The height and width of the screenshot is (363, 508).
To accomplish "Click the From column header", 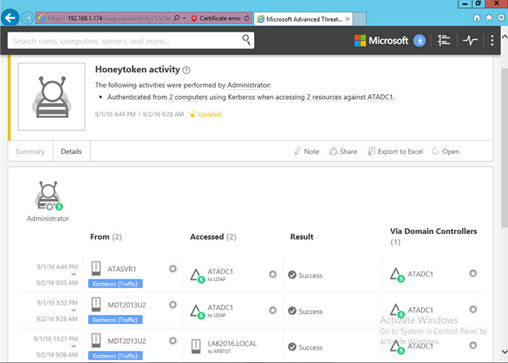I will (x=106, y=237).
